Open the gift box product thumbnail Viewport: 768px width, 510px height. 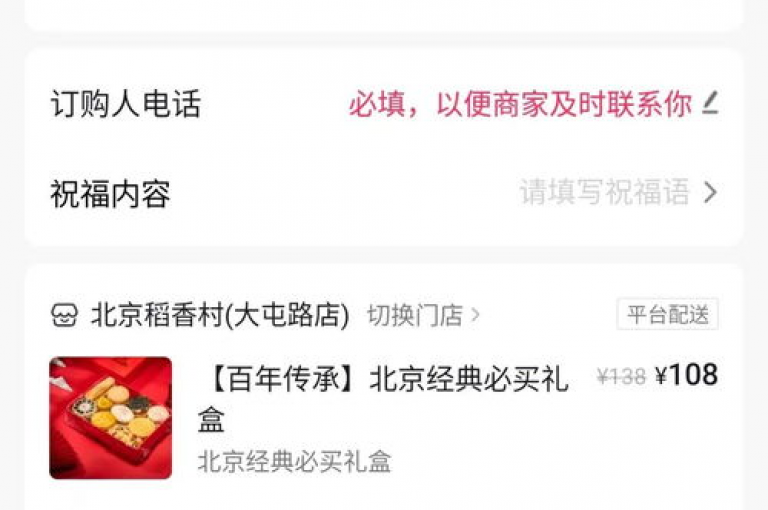(x=111, y=418)
